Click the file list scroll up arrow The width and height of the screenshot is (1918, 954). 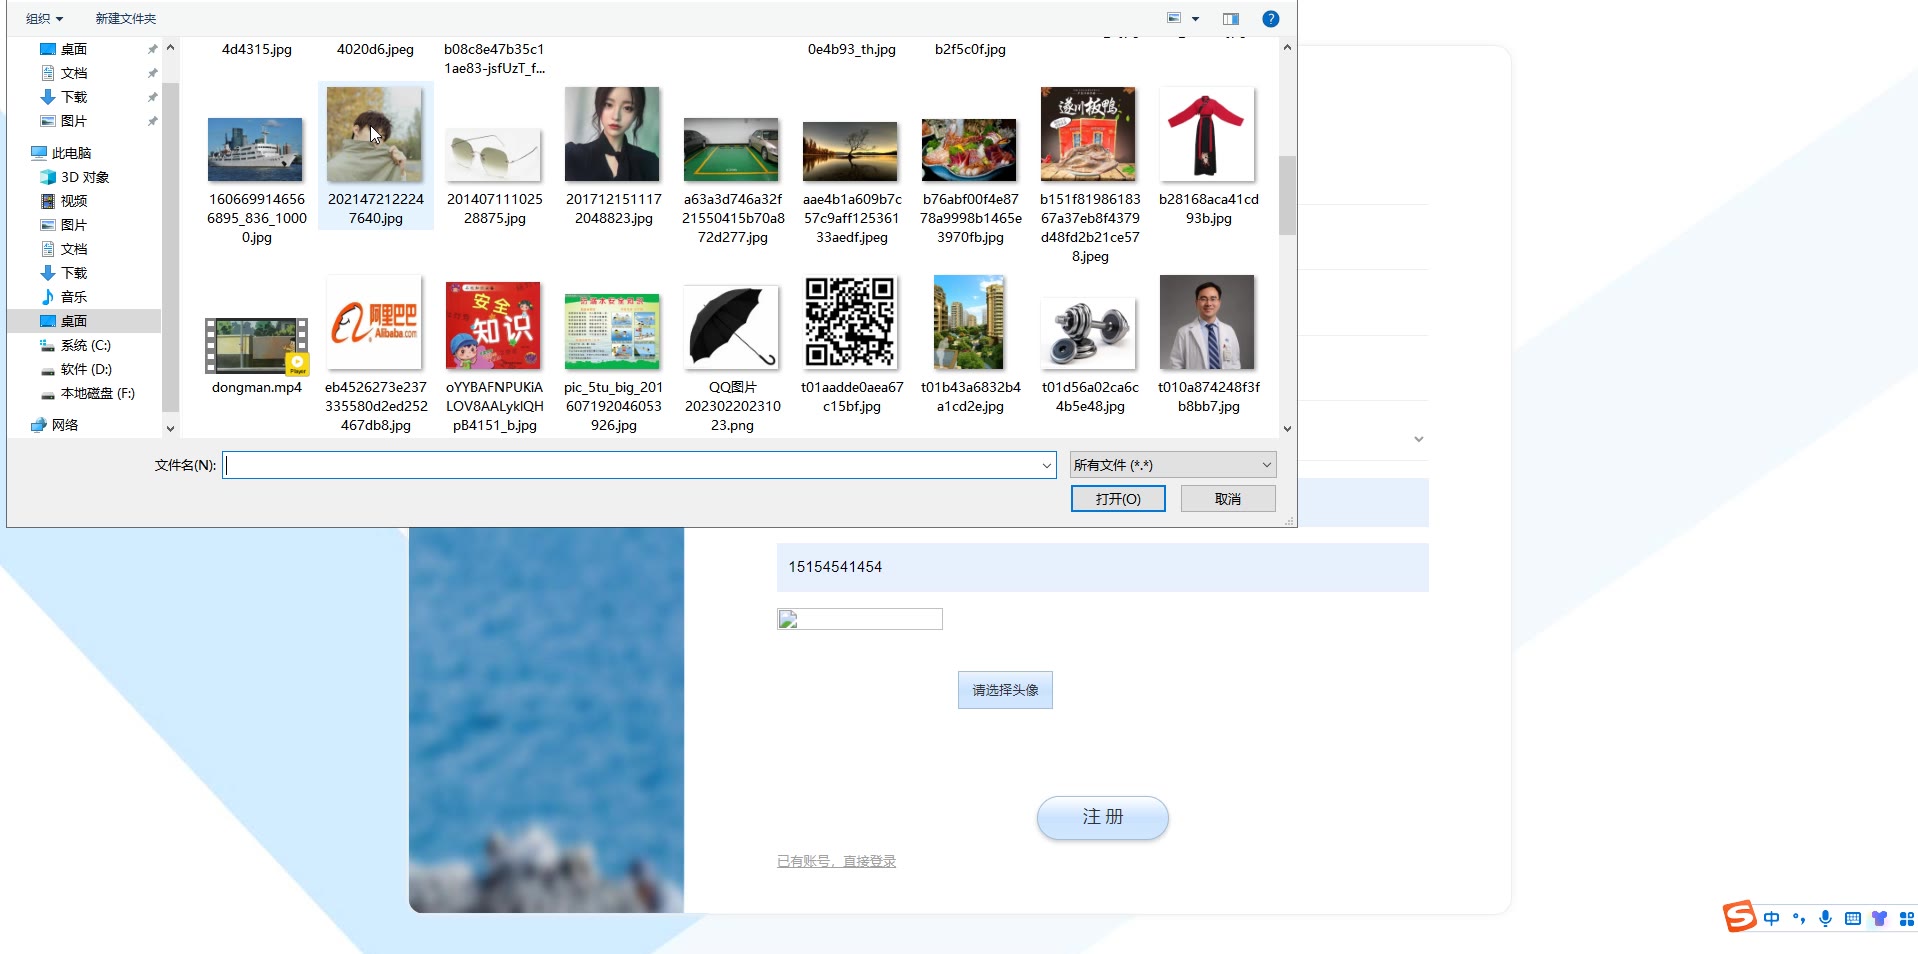[1287, 47]
